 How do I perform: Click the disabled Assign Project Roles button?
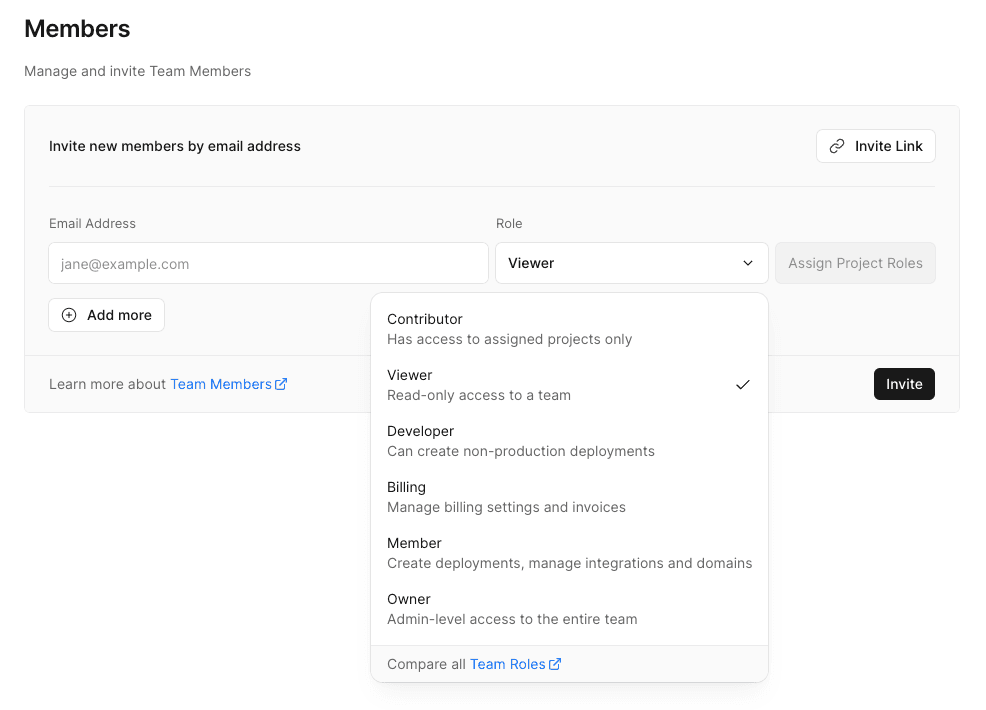pyautogui.click(x=855, y=263)
